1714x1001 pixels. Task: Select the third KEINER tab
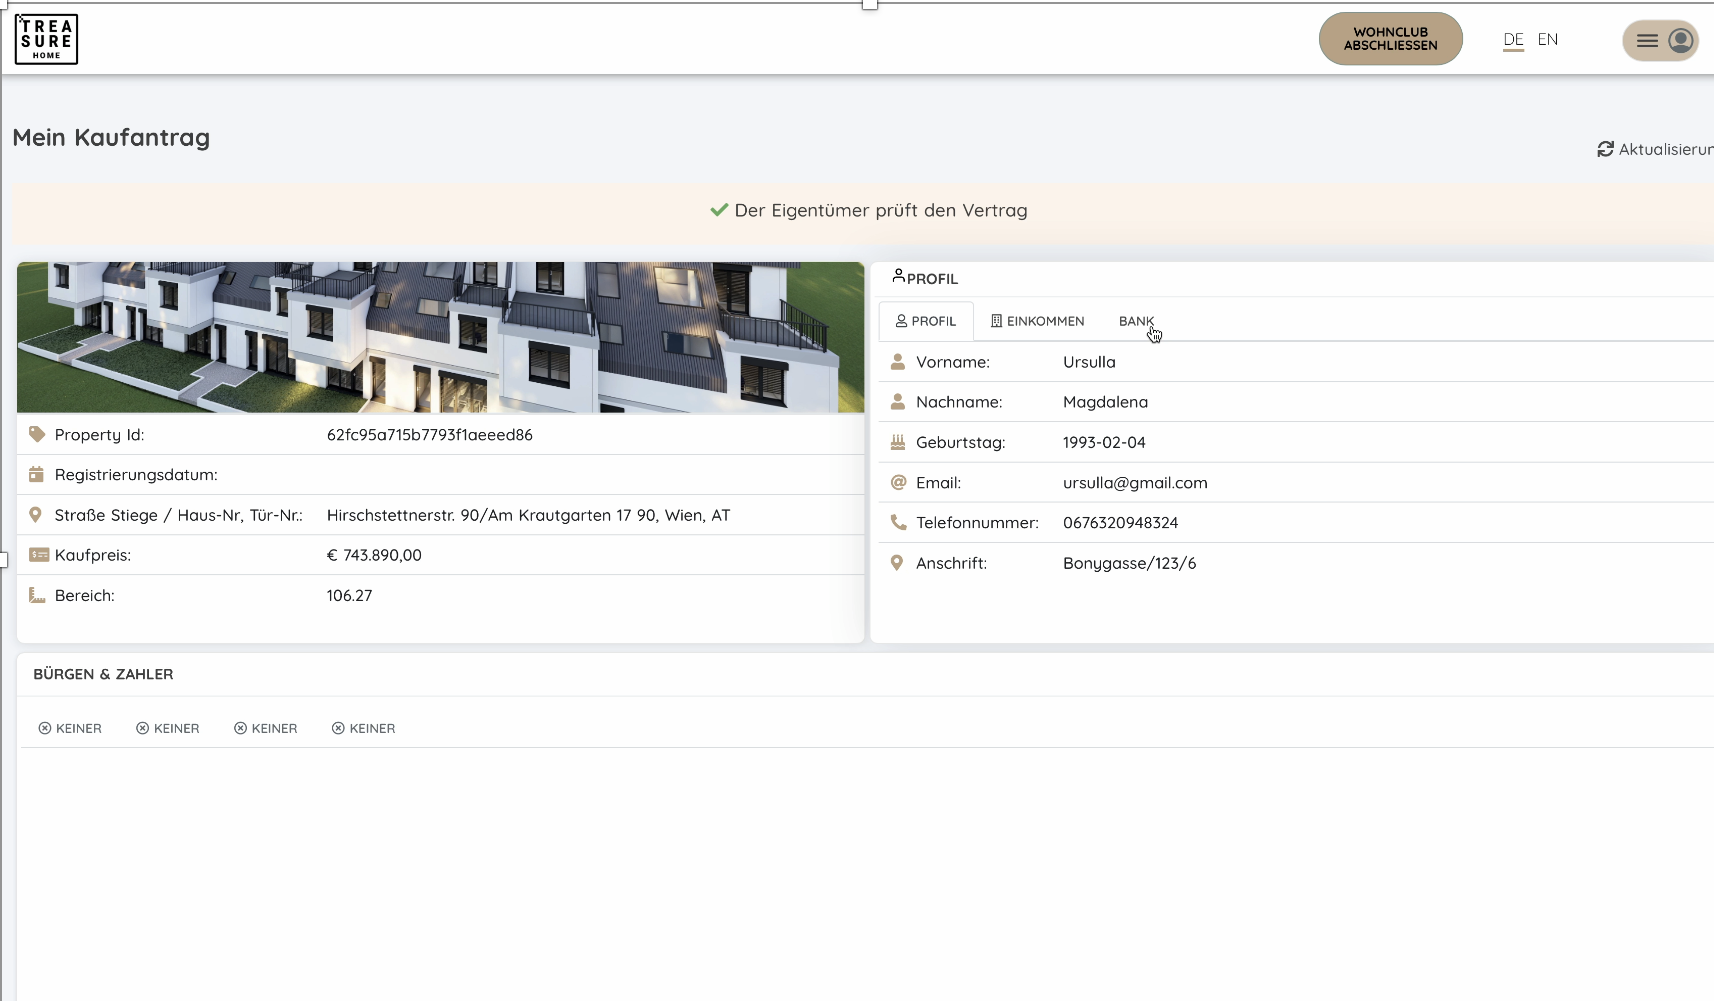[x=266, y=728]
